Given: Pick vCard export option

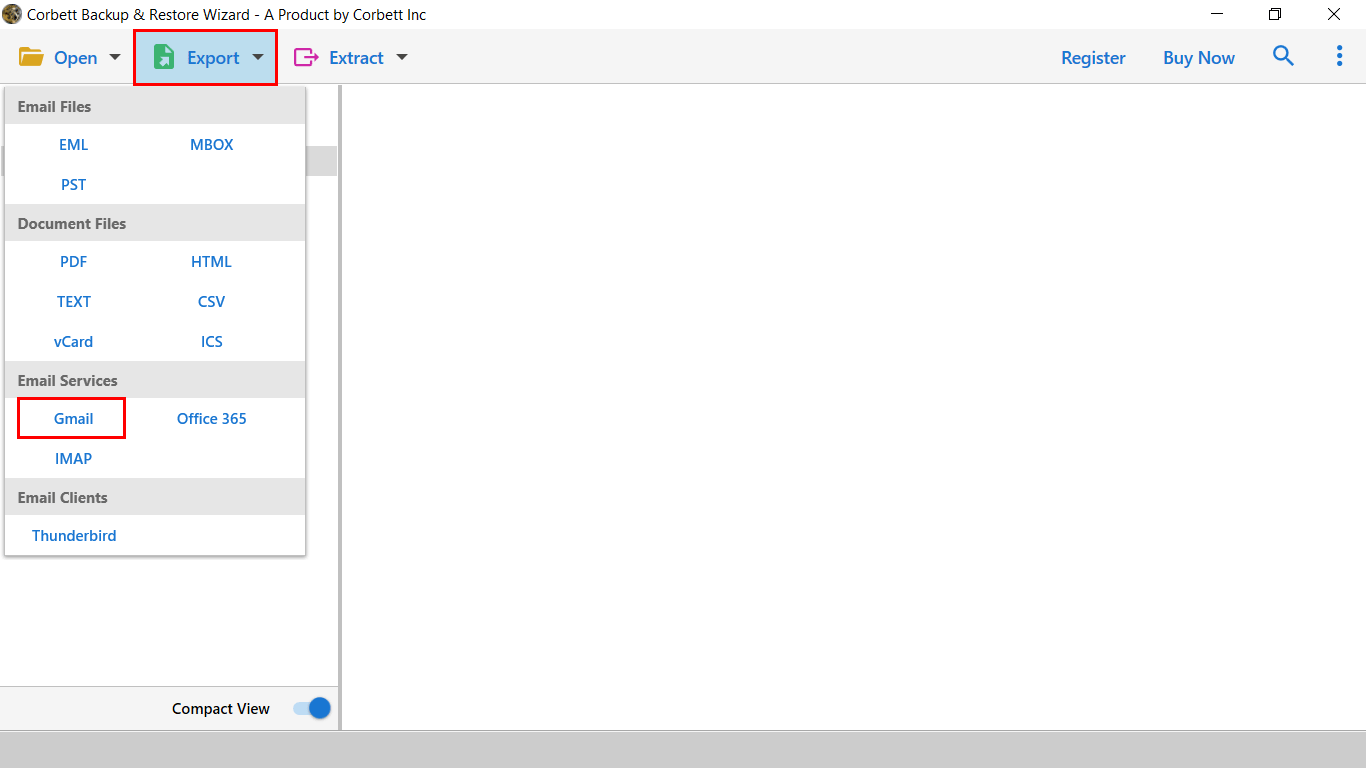Looking at the screenshot, I should (73, 341).
